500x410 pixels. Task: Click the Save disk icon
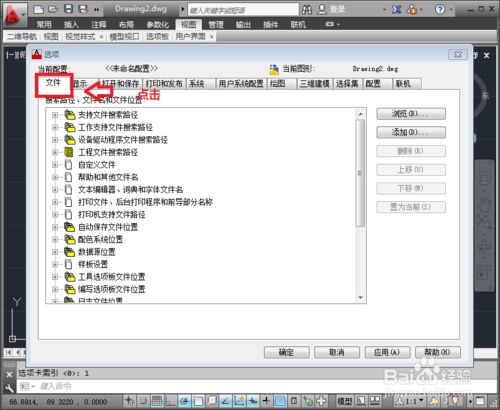pos(68,9)
